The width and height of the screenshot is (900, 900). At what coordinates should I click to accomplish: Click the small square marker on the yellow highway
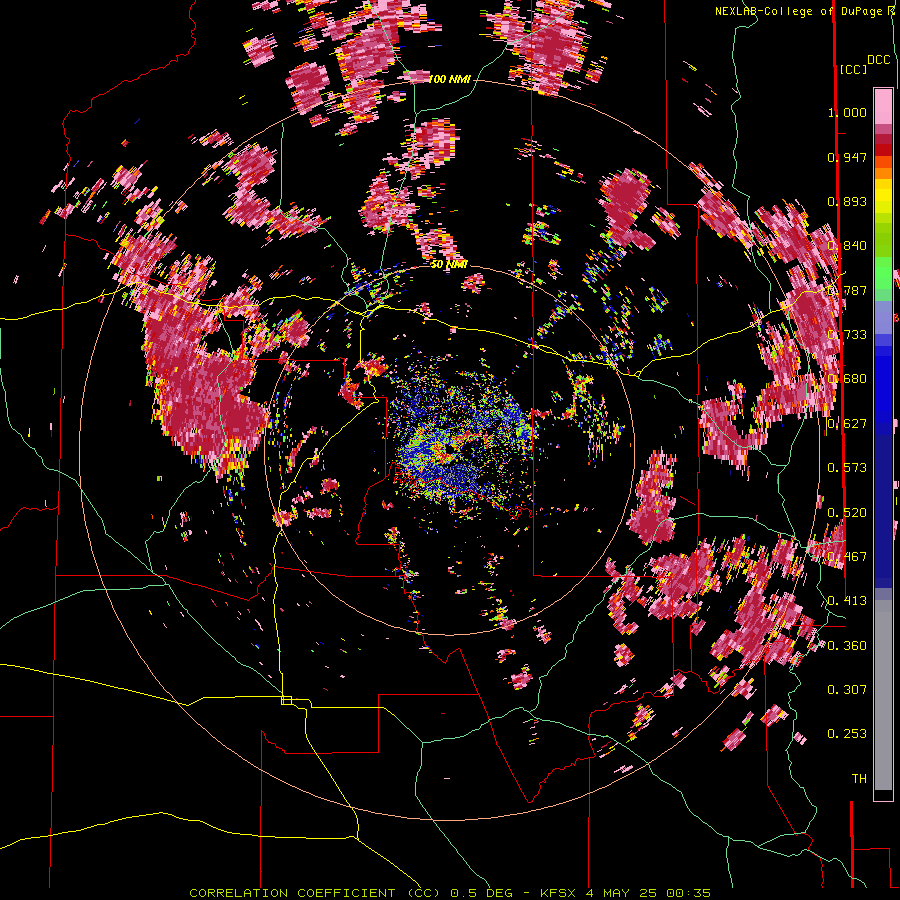[286, 700]
